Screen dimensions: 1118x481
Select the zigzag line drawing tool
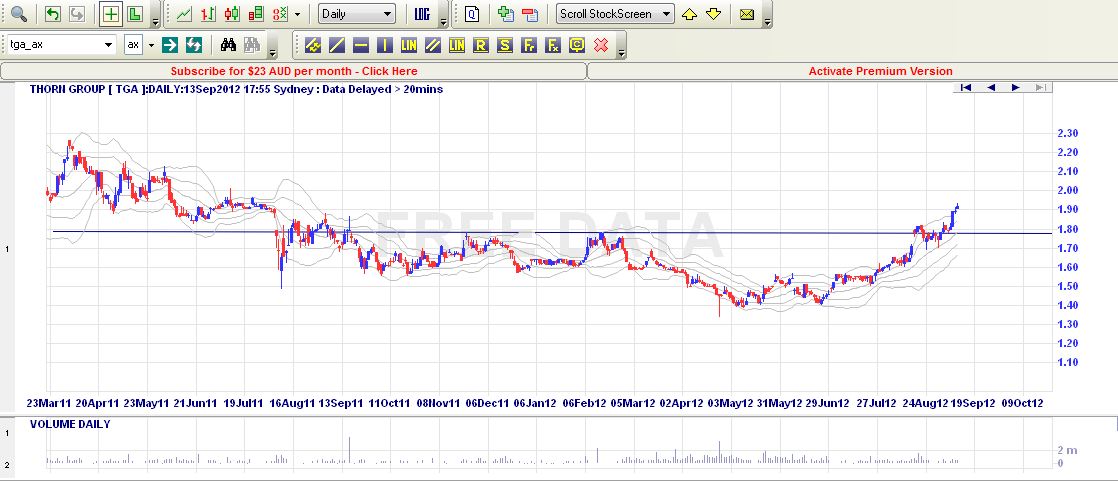click(x=312, y=45)
